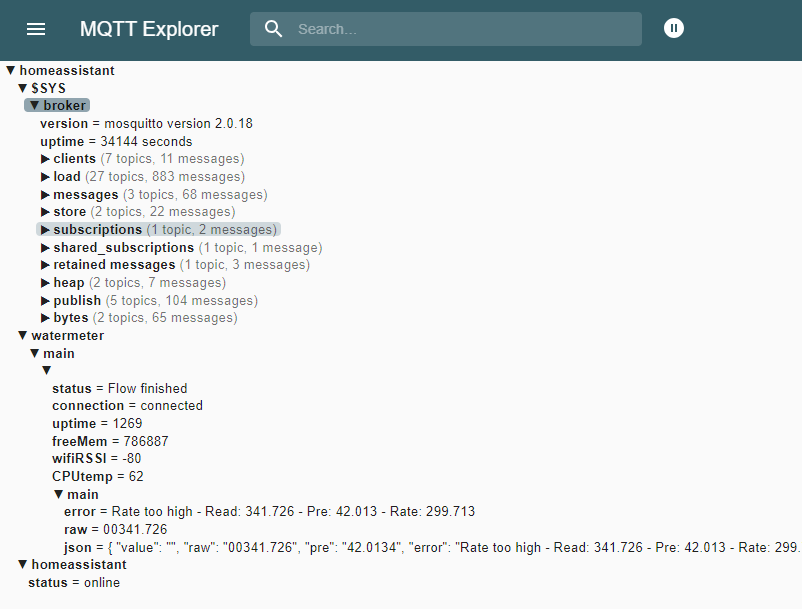Expand the store topic

coord(45,212)
